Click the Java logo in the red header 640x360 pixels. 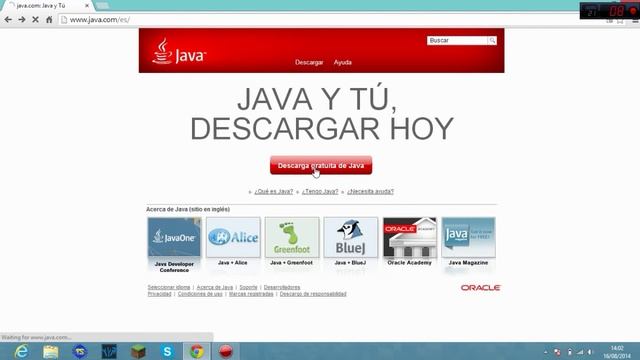click(179, 52)
